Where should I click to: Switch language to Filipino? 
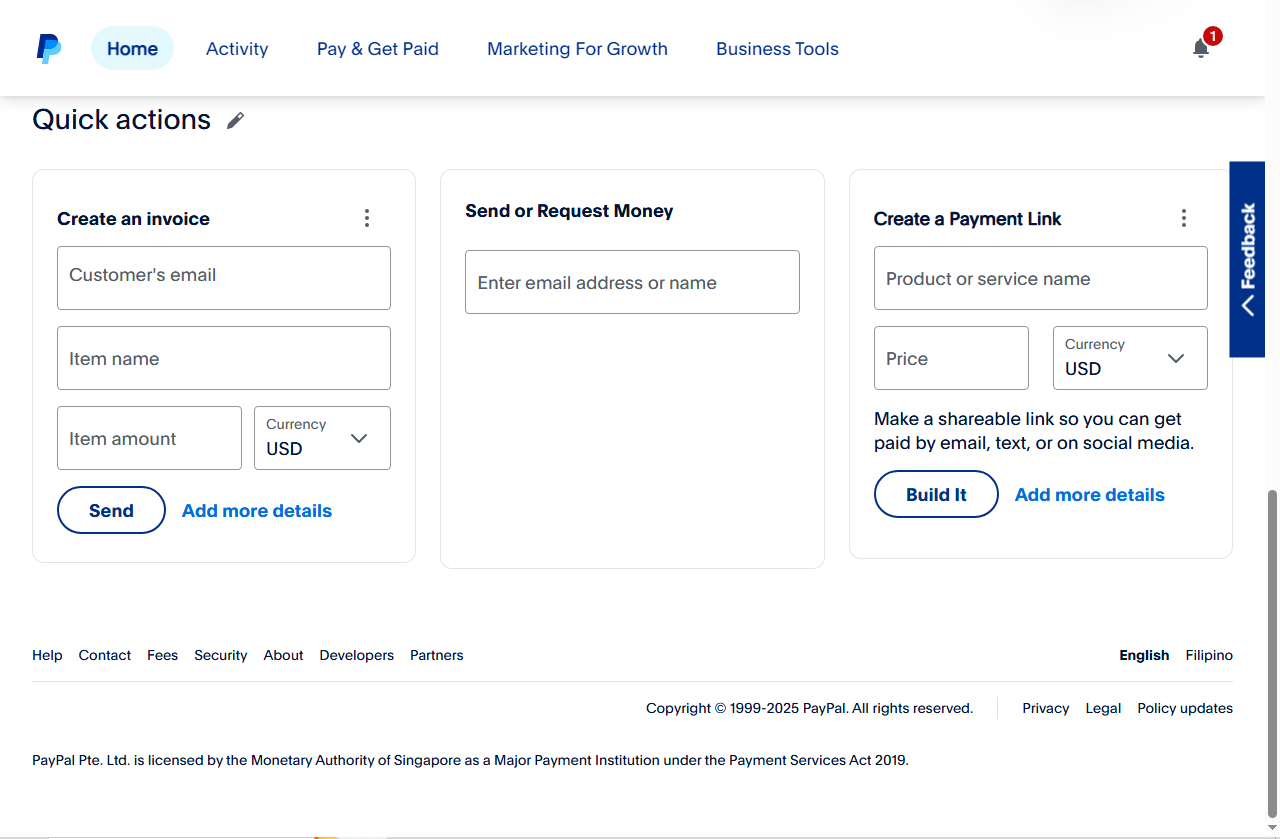click(x=1209, y=656)
